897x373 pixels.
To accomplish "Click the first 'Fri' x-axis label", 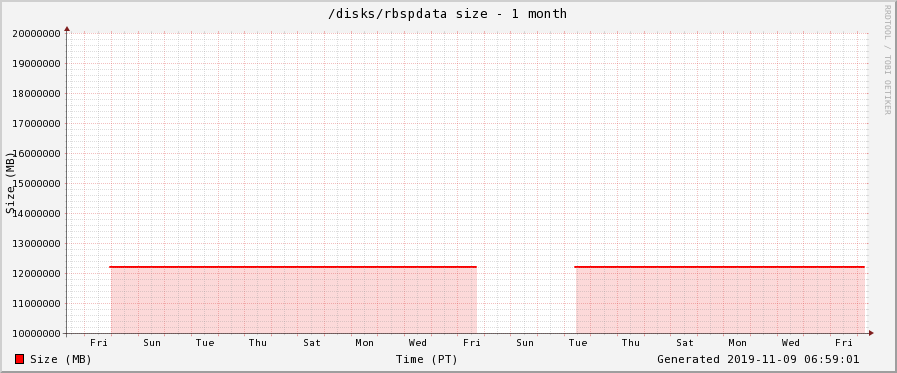I will [x=99, y=343].
